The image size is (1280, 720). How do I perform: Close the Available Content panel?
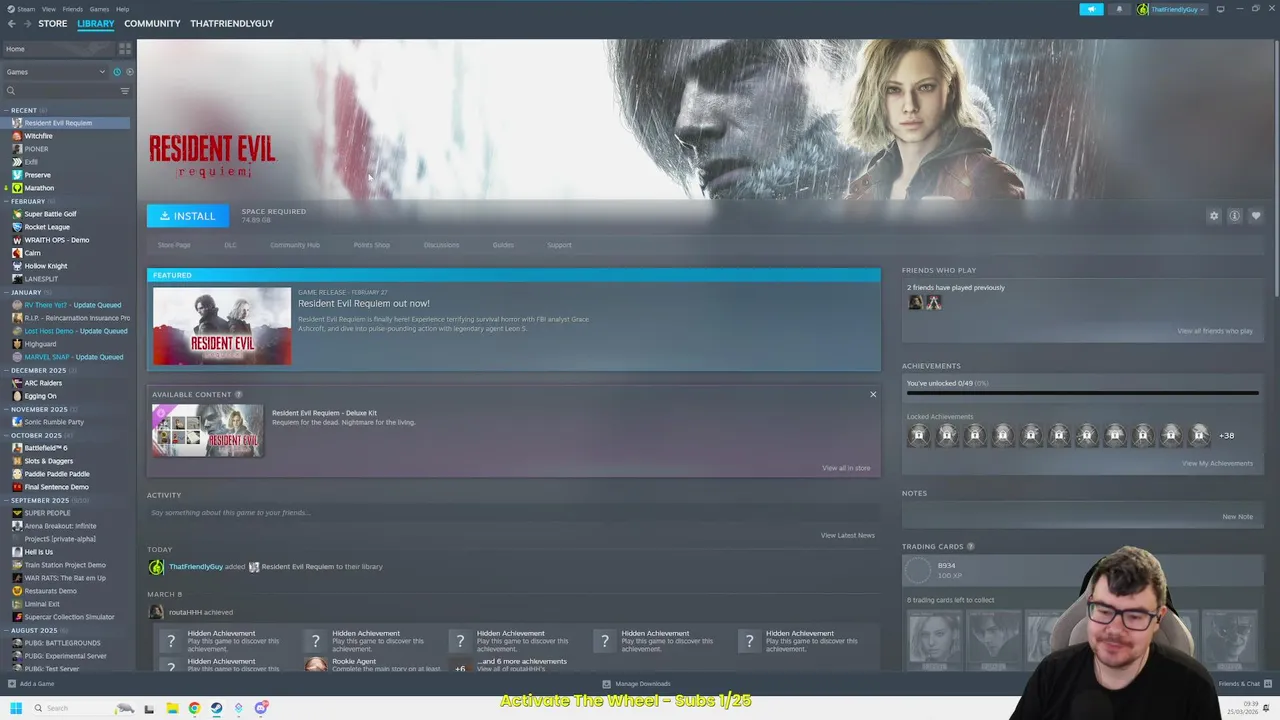pyautogui.click(x=873, y=394)
